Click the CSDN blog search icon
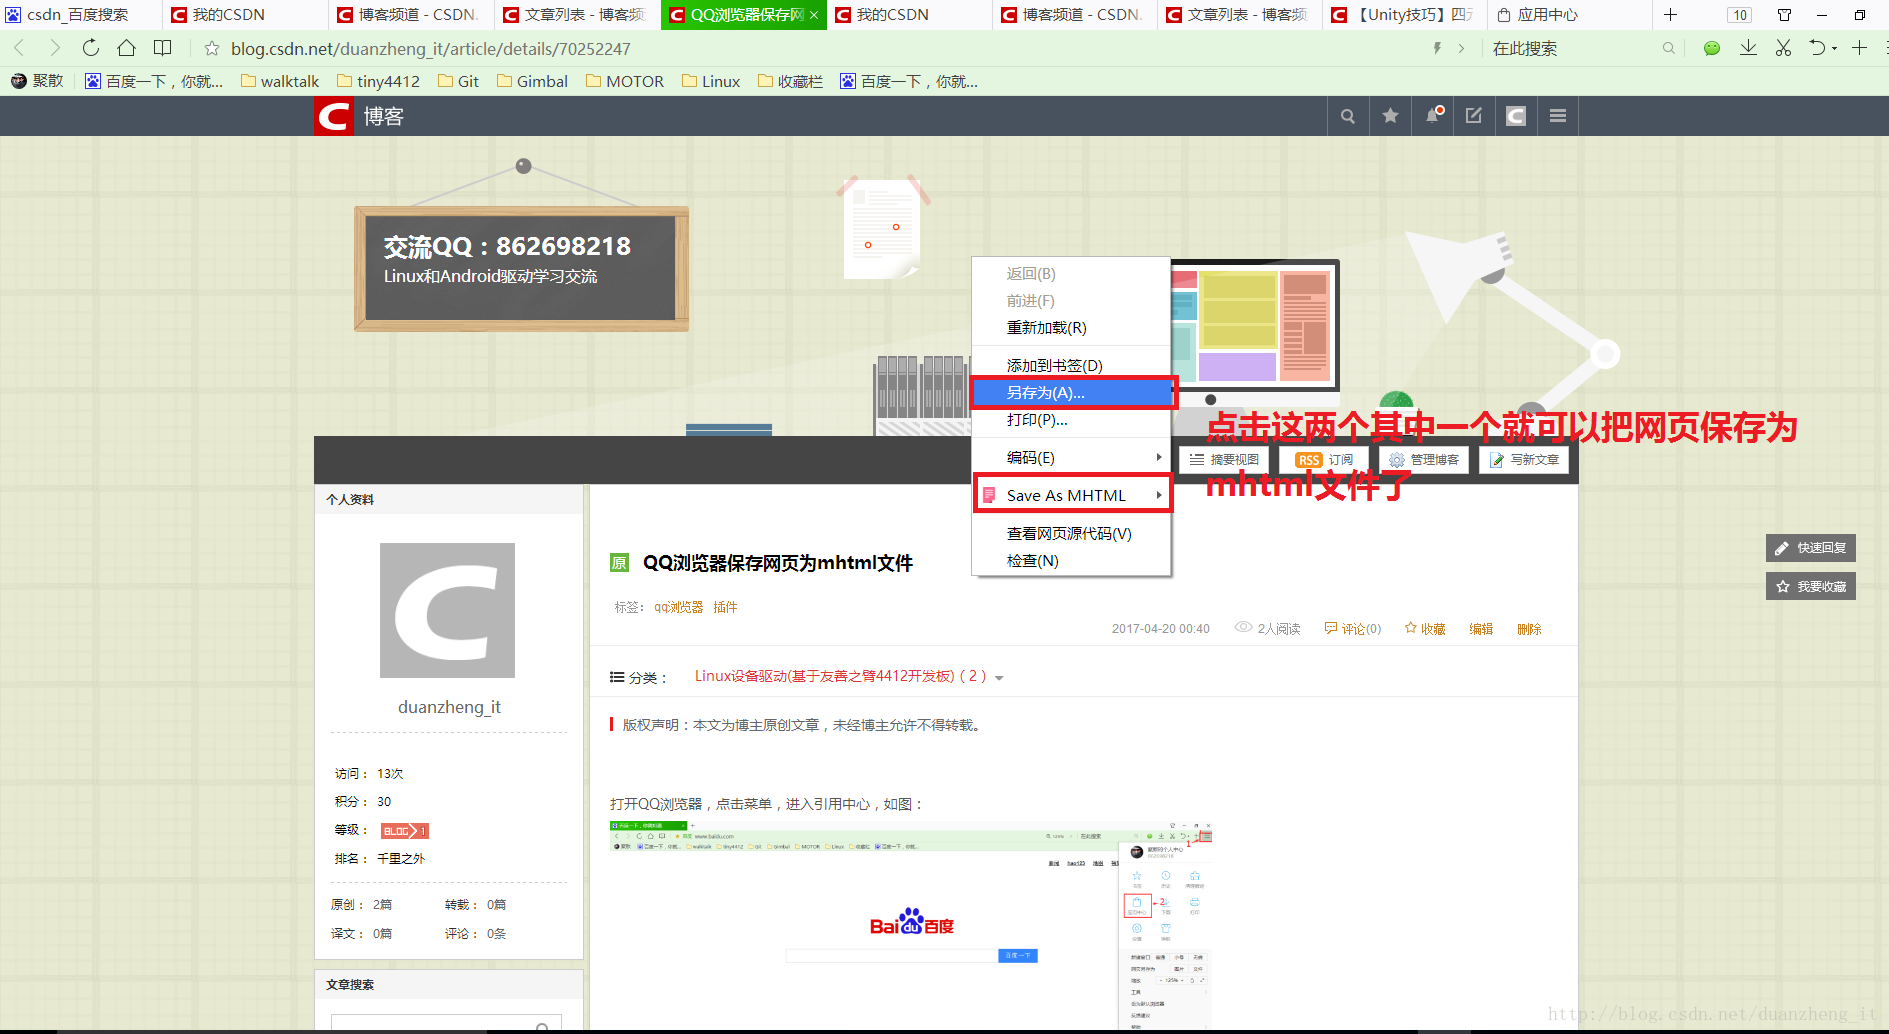This screenshot has height=1034, width=1889. pos(1347,116)
